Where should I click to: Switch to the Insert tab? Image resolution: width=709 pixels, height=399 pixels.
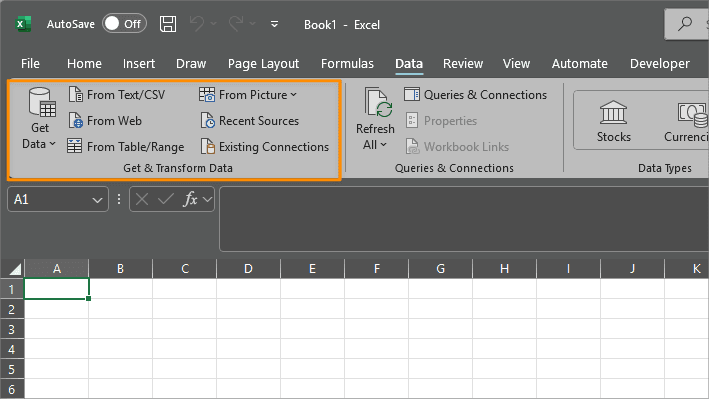click(139, 64)
